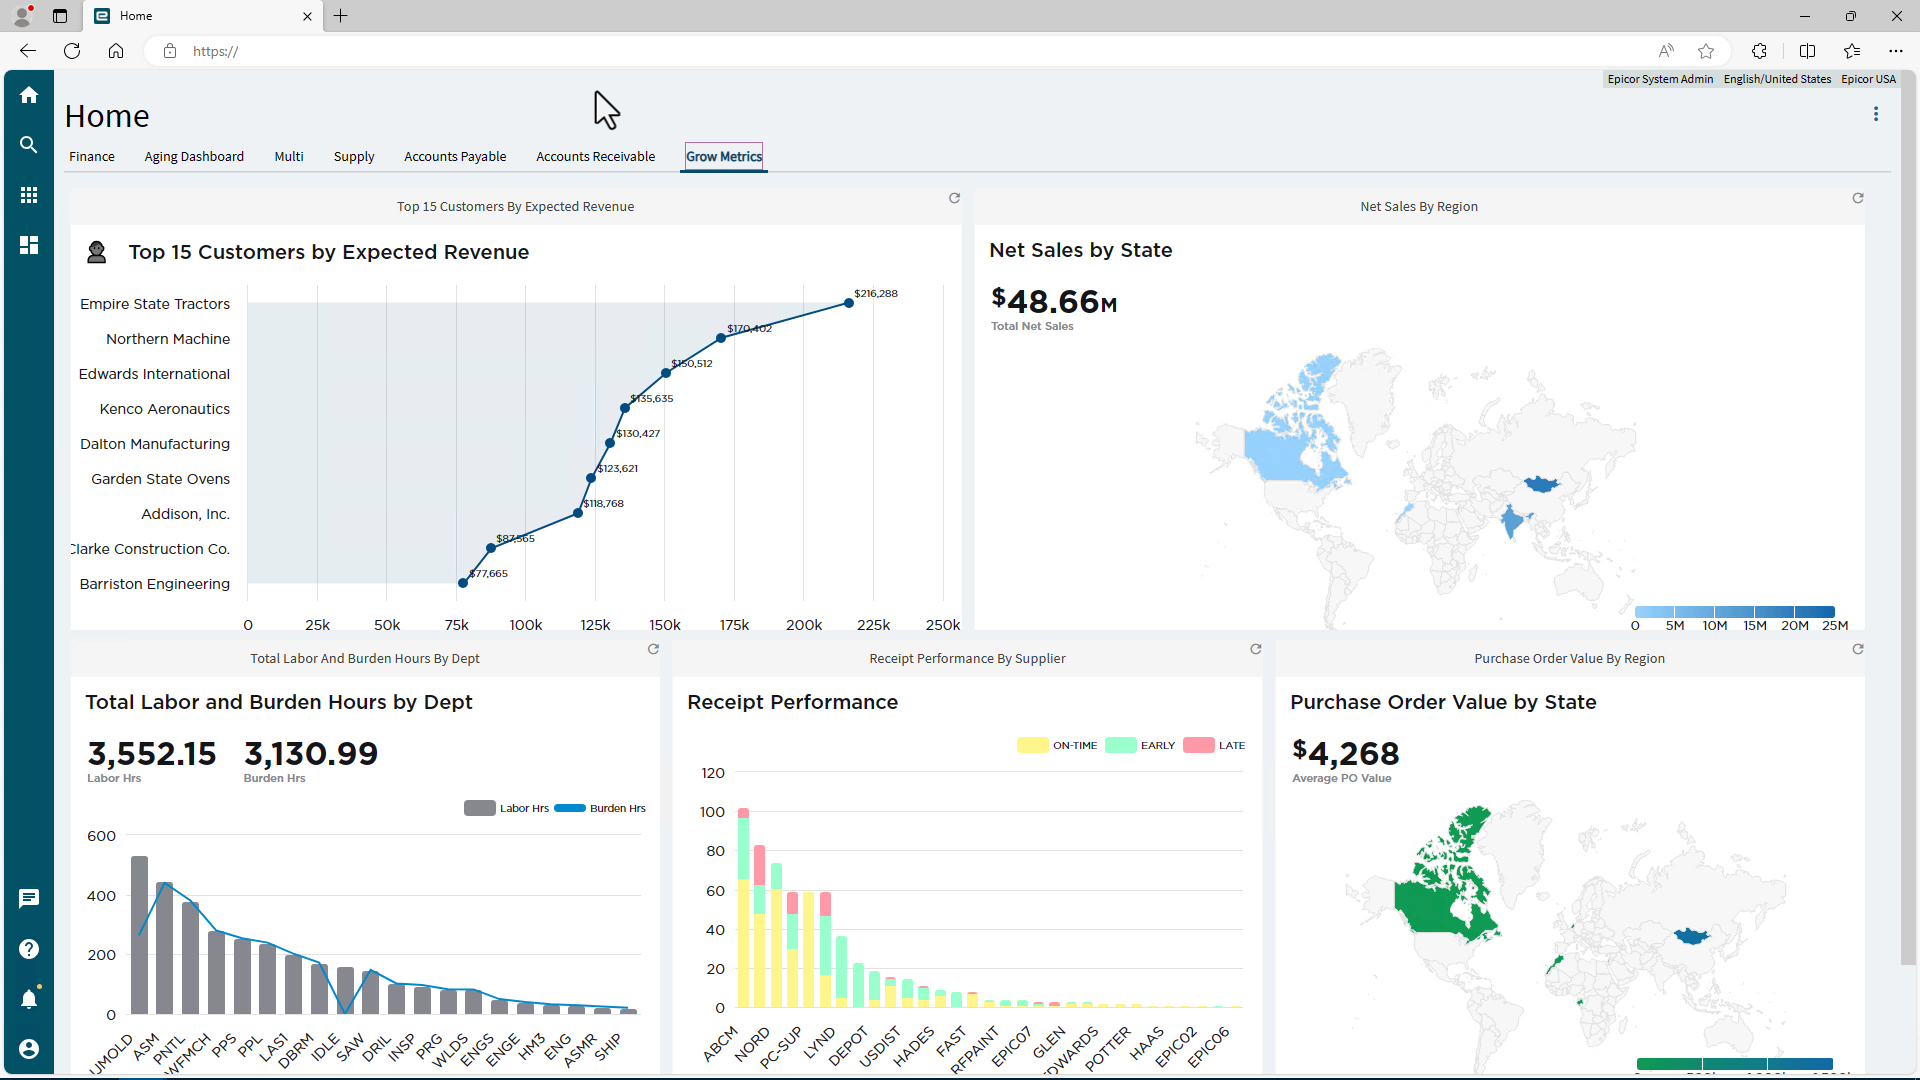Click the dashboard tiles sidebar icon
The image size is (1920, 1080).
29,245
